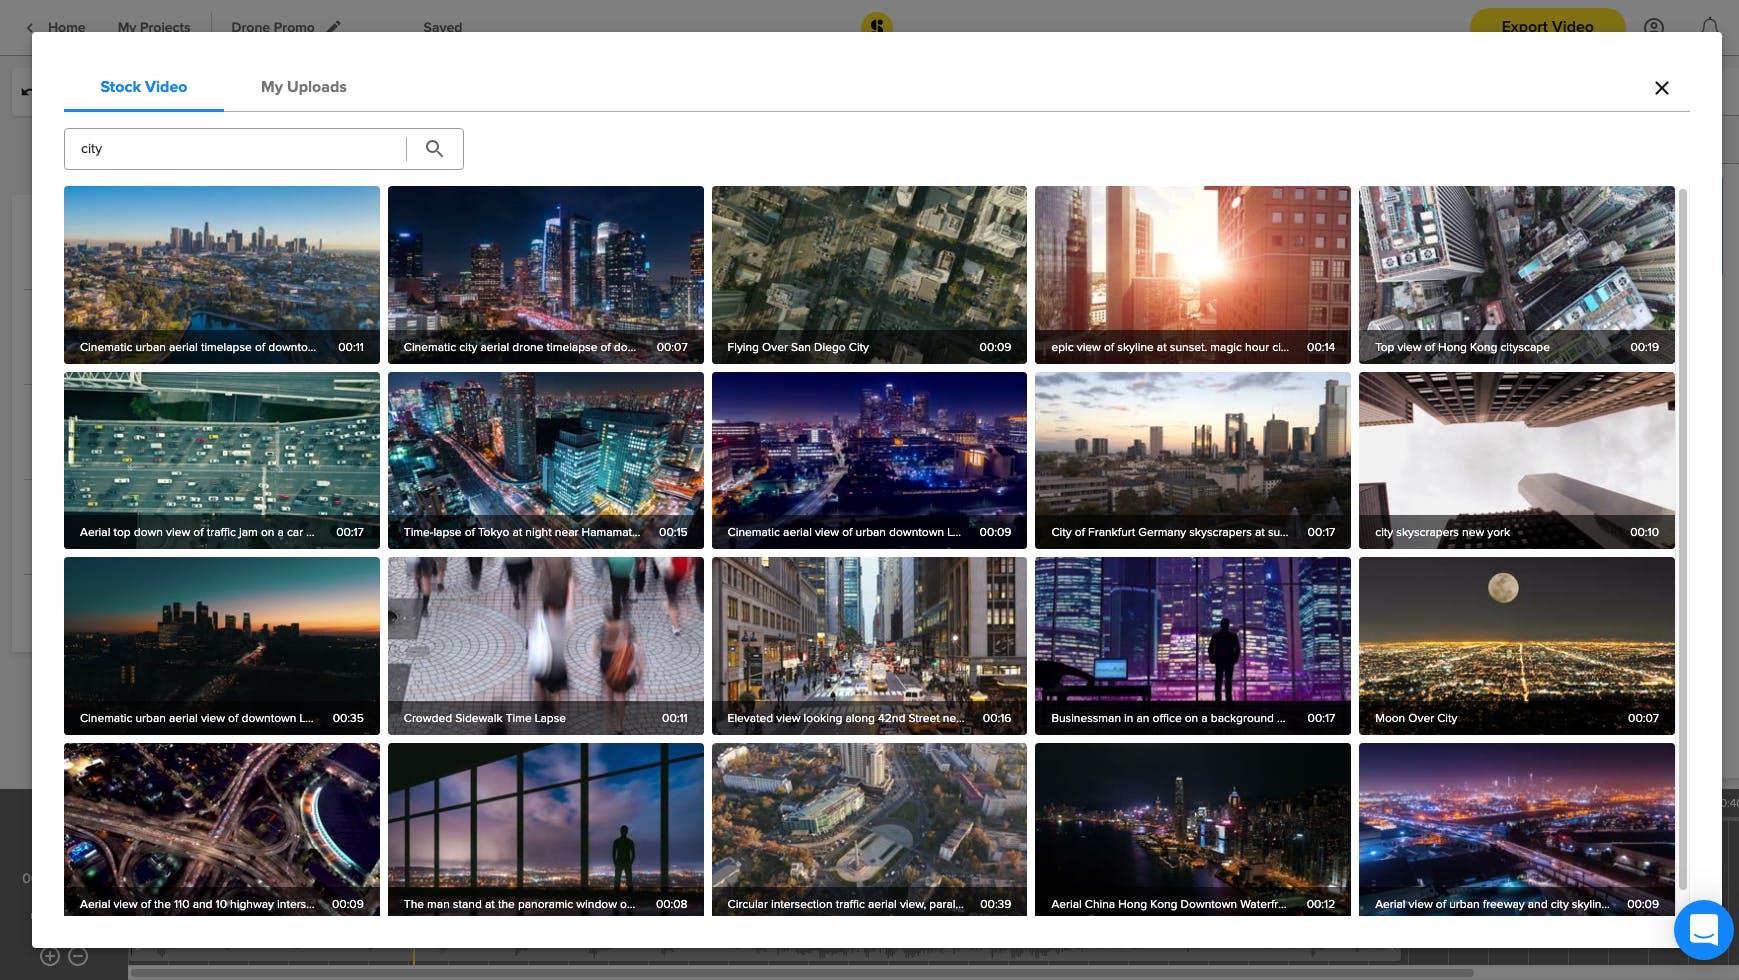This screenshot has height=980, width=1739.
Task: Click the back arrow next to Home
Action: pos(29,27)
